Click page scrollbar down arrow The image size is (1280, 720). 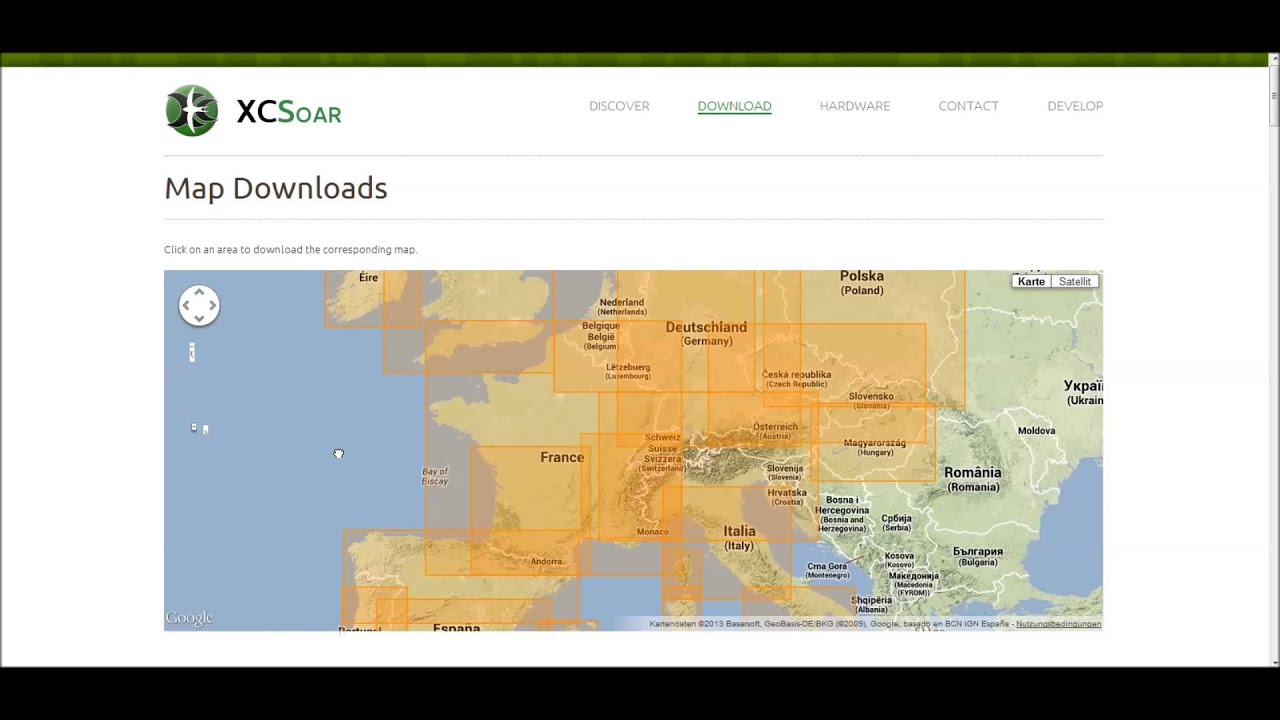pos(1274,661)
